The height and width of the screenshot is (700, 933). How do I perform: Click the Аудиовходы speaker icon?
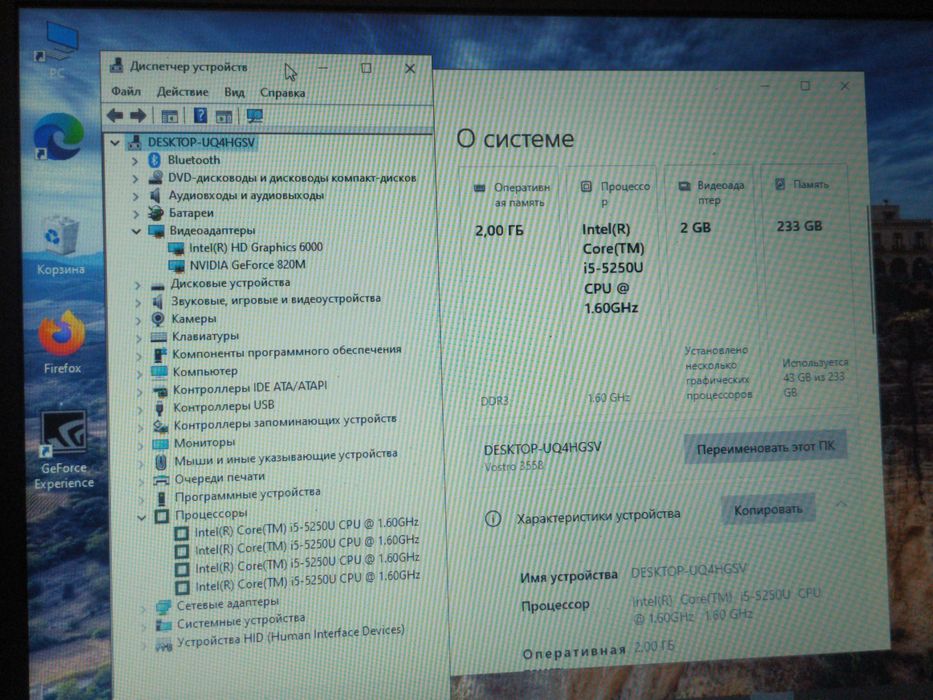click(156, 195)
